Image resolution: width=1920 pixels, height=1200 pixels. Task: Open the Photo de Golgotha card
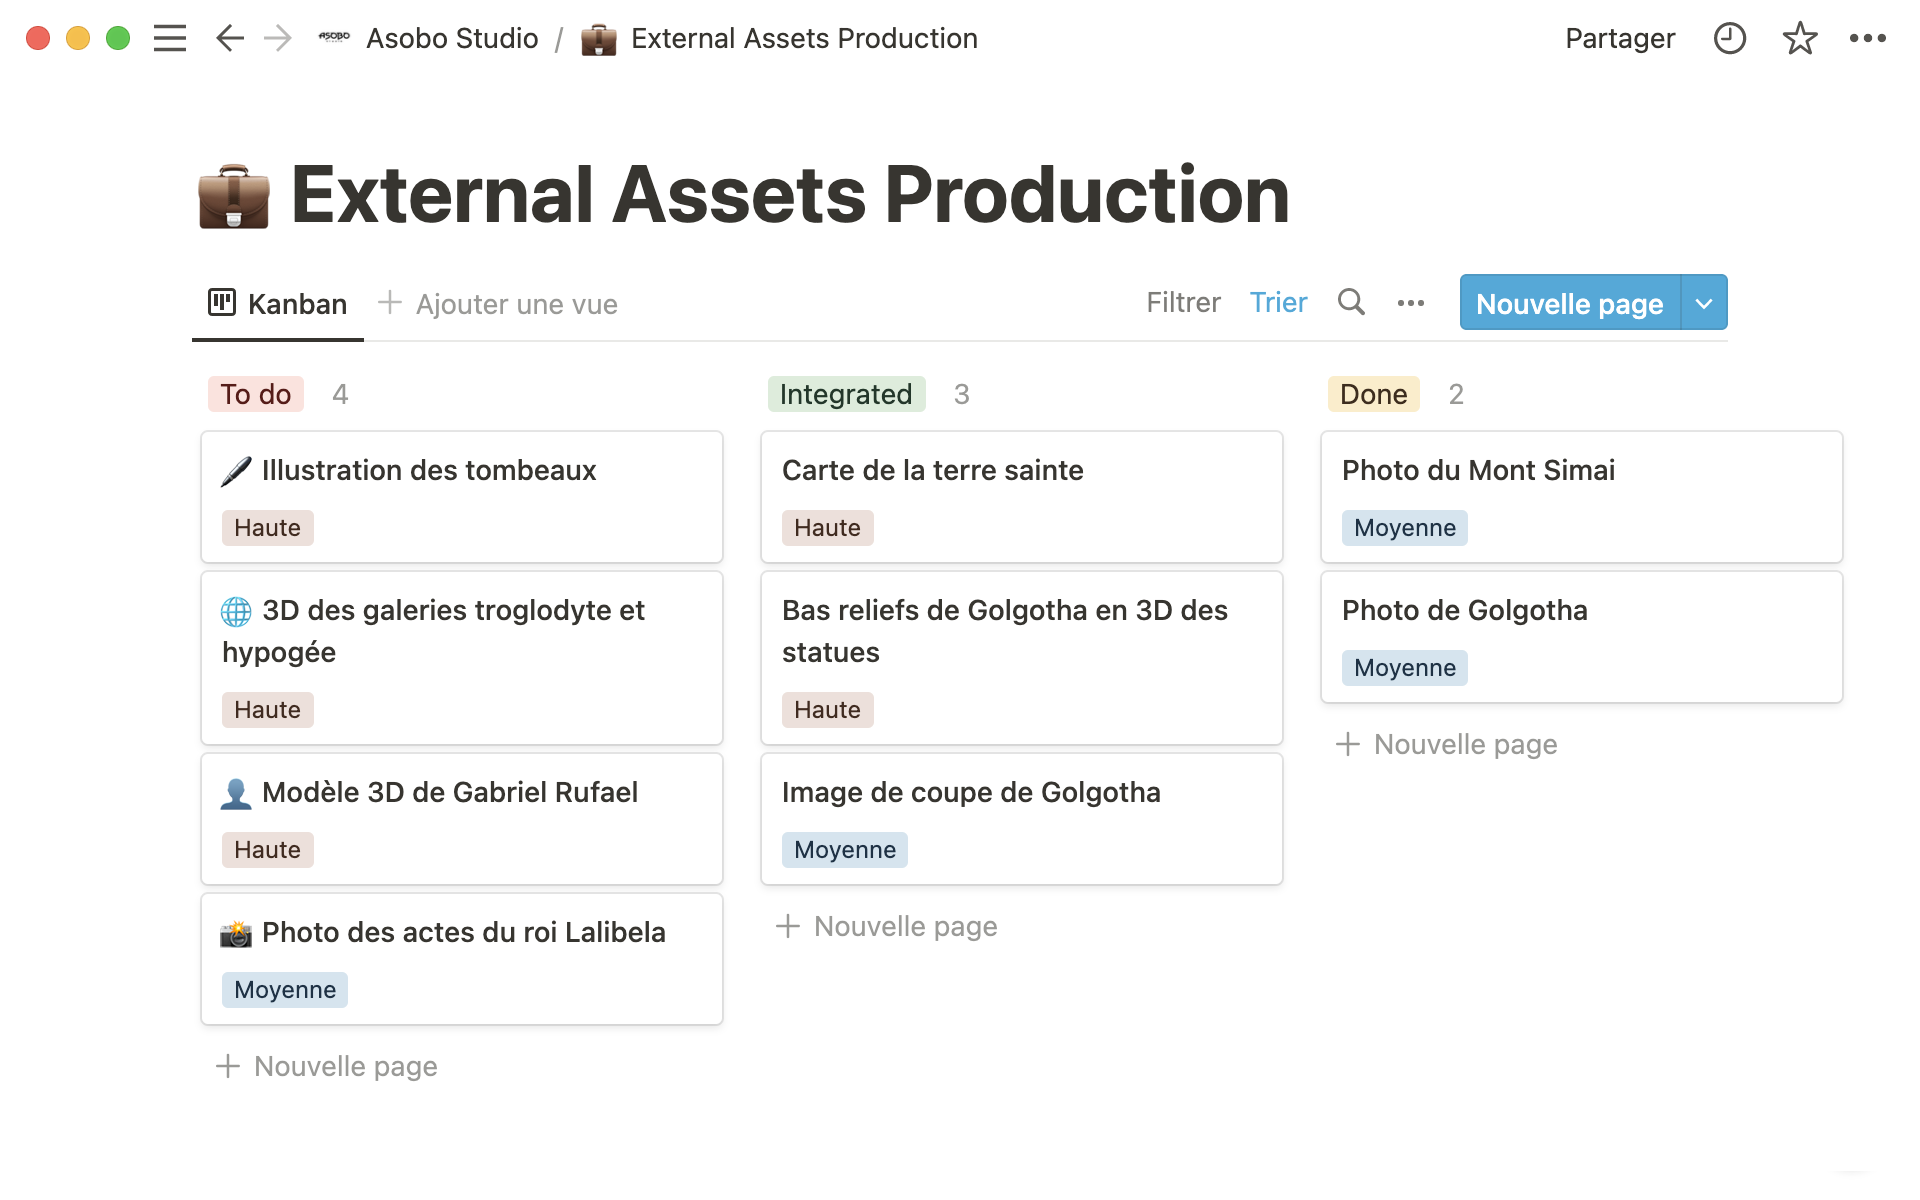click(1580, 636)
